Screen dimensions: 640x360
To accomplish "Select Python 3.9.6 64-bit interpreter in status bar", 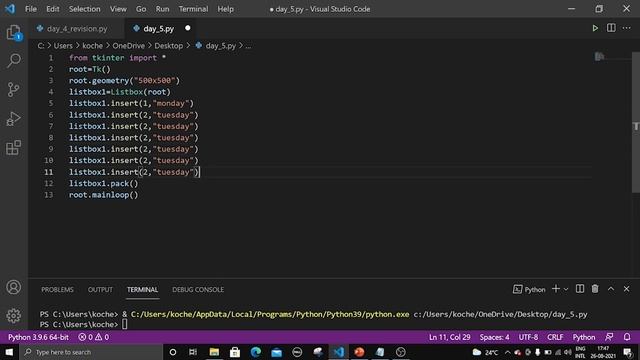I will pyautogui.click(x=38, y=337).
